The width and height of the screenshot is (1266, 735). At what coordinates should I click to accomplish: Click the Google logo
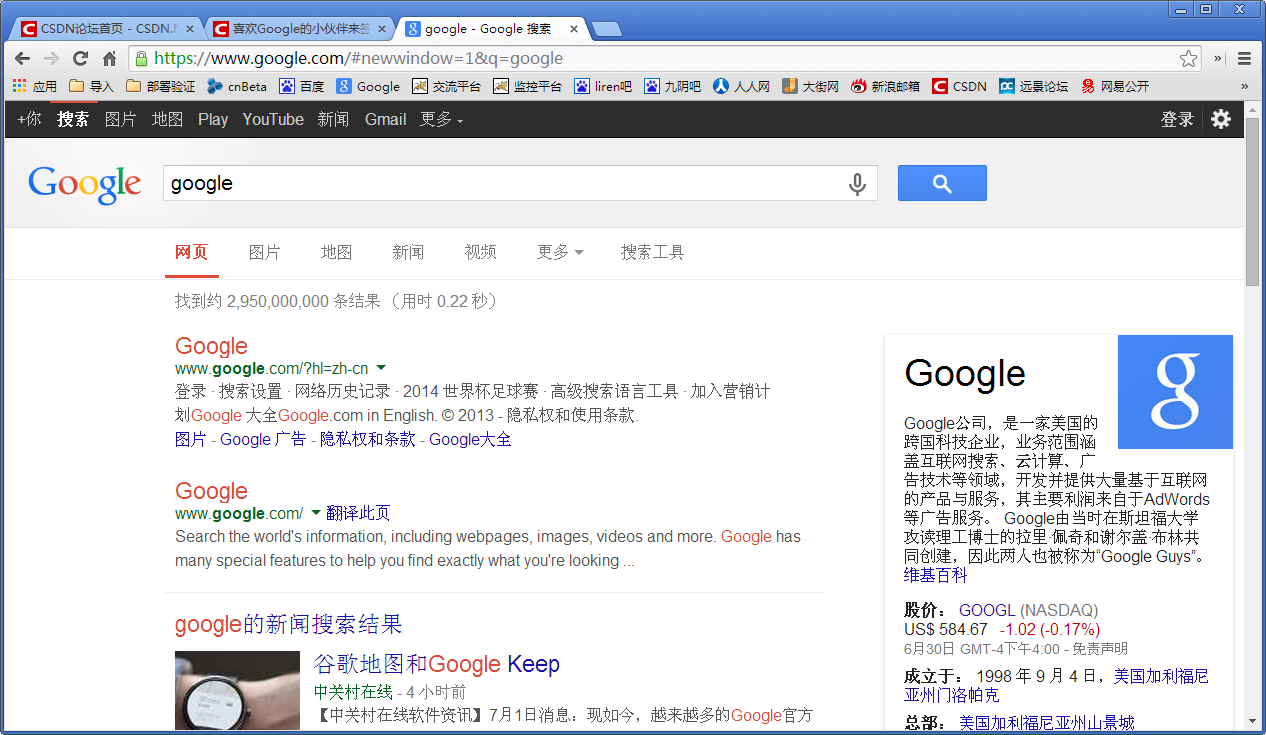[x=84, y=184]
